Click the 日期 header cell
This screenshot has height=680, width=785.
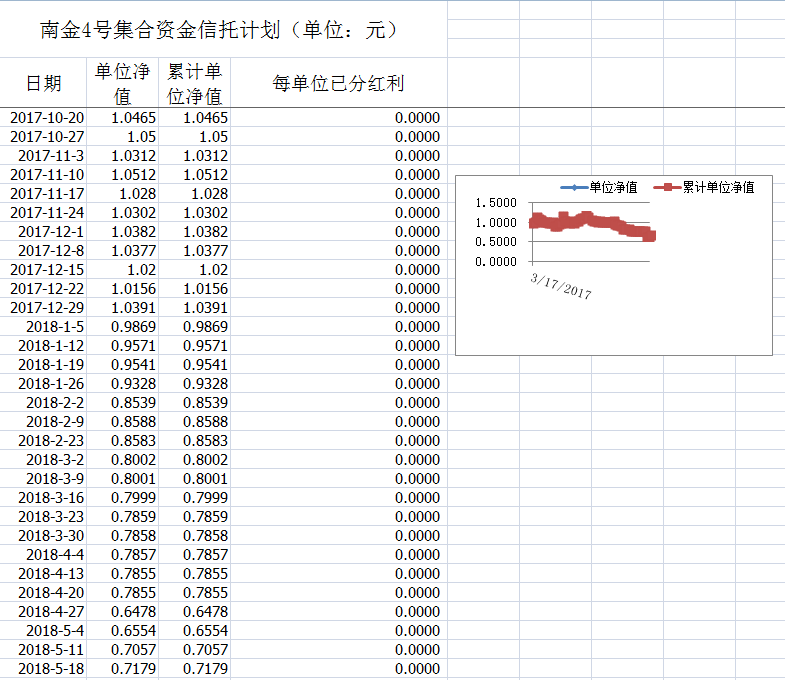[44, 83]
